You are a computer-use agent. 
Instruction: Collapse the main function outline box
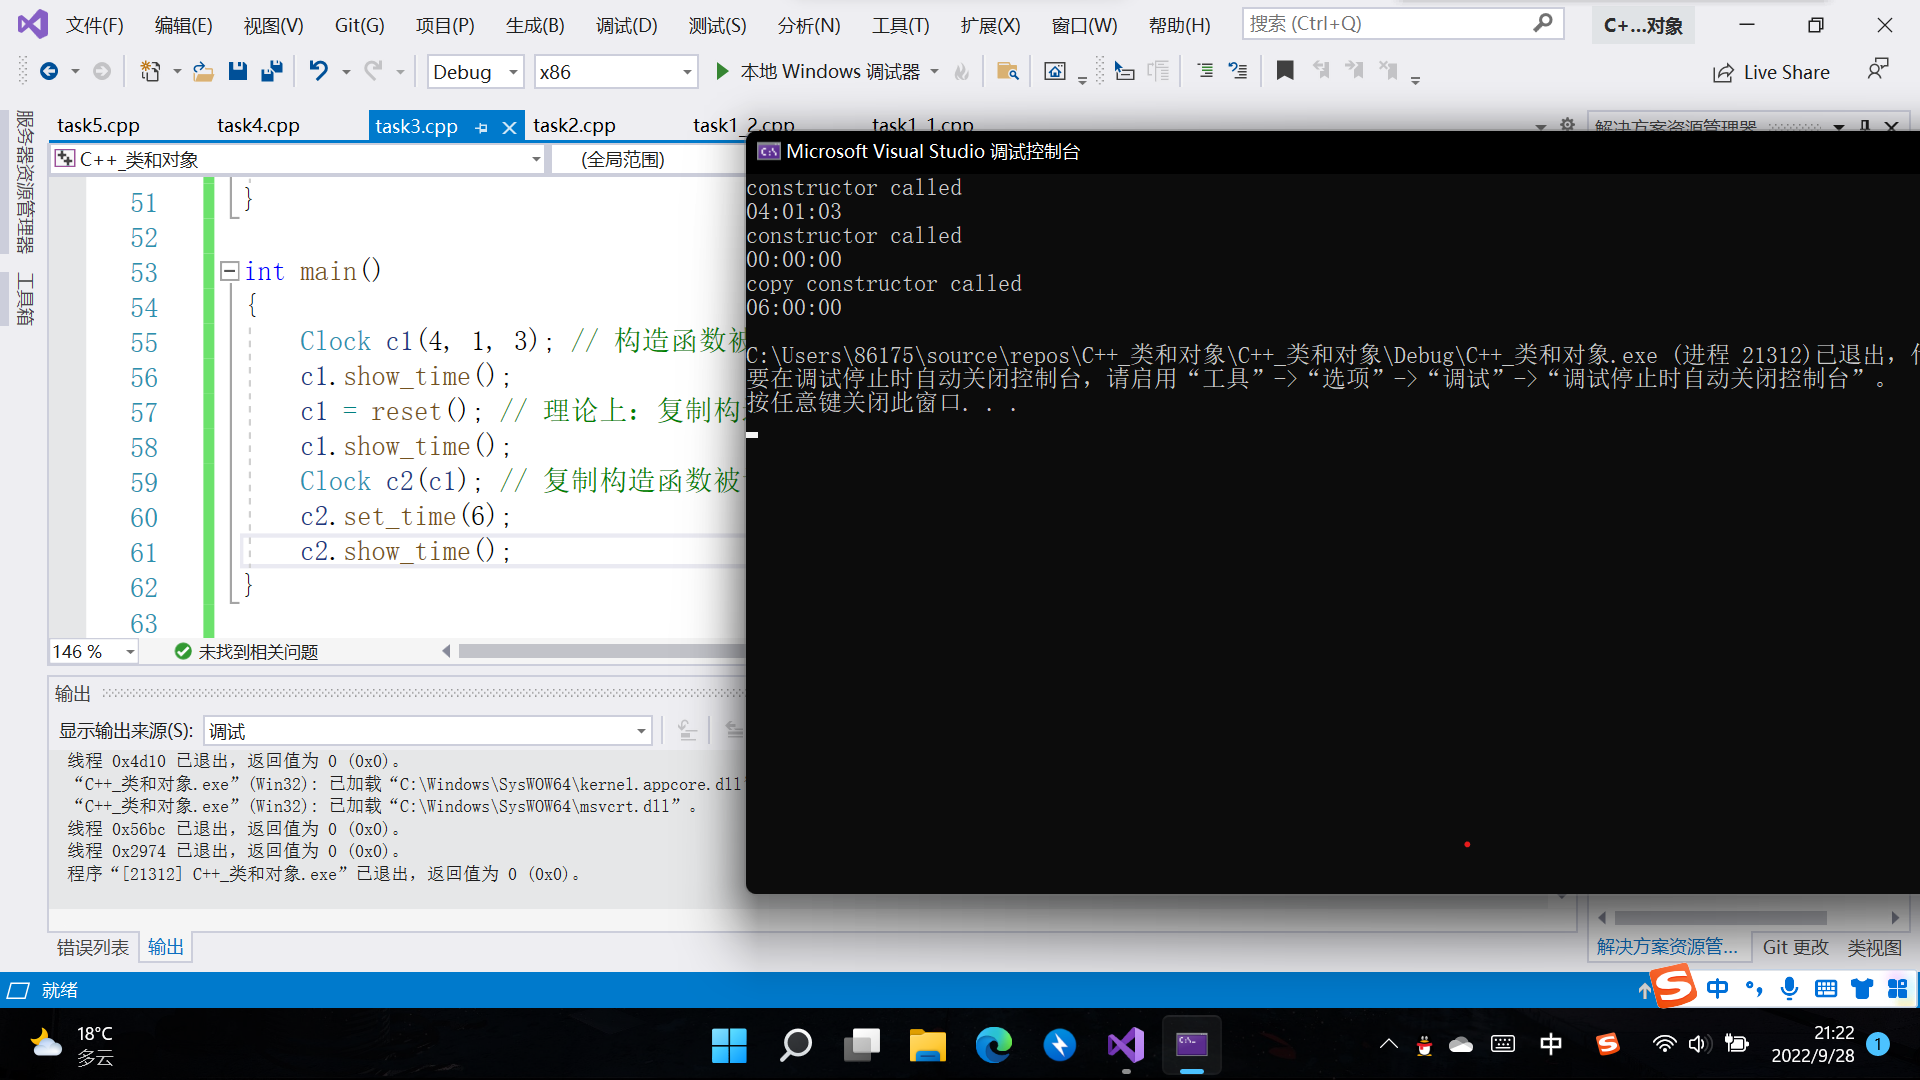click(x=229, y=271)
